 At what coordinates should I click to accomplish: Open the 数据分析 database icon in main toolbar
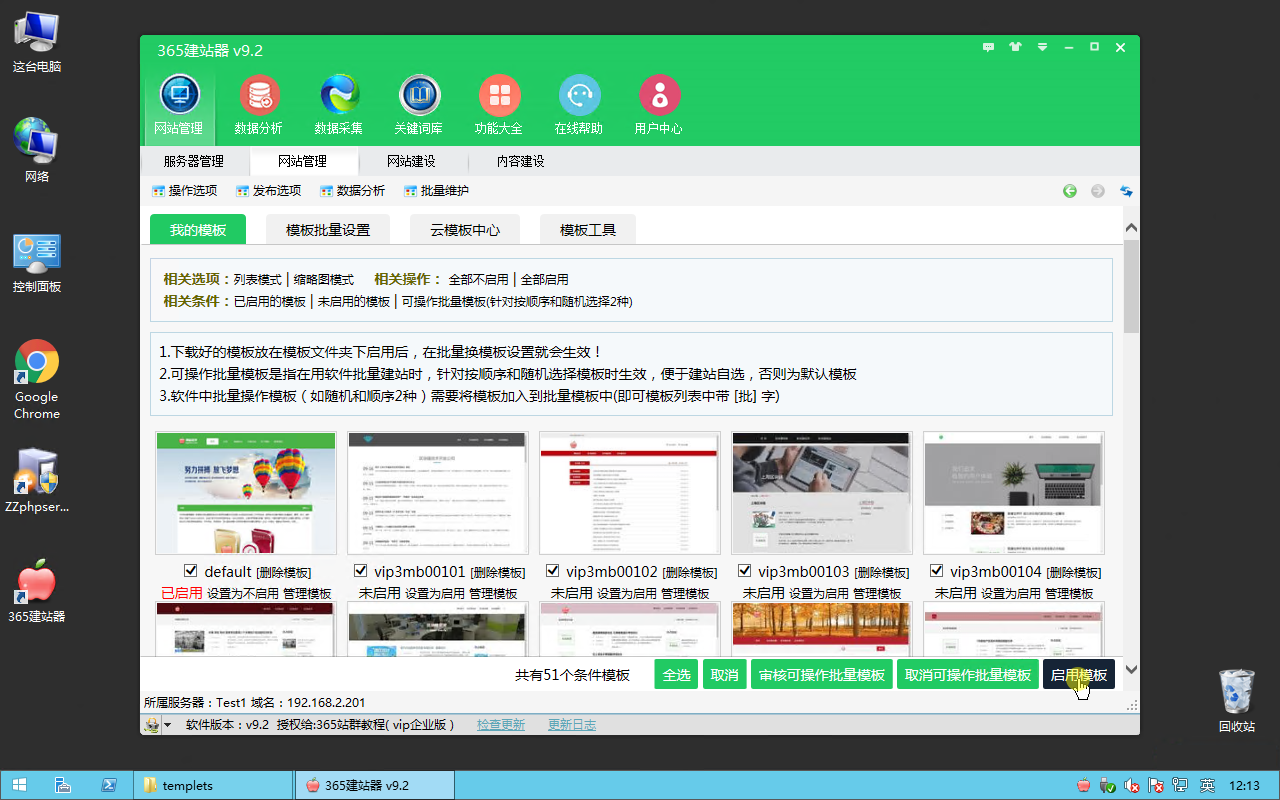coord(259,106)
